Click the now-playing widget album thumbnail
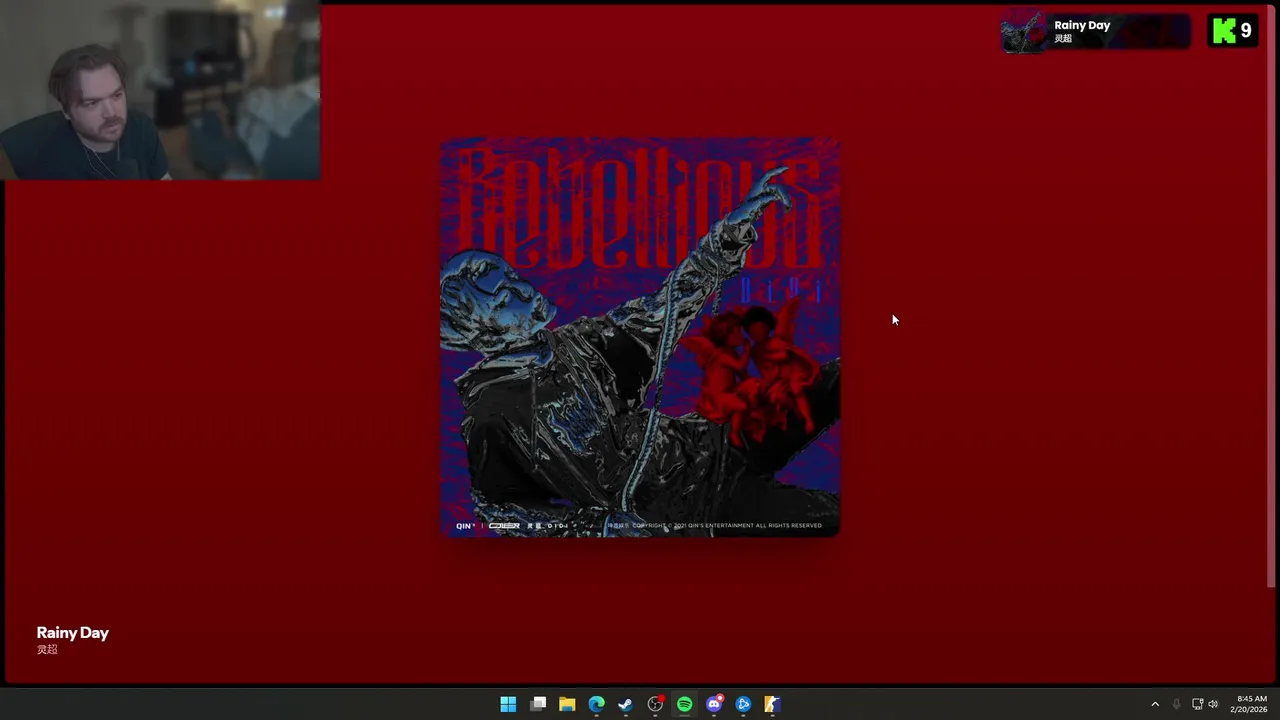The height and width of the screenshot is (720, 1280). pos(1024,32)
